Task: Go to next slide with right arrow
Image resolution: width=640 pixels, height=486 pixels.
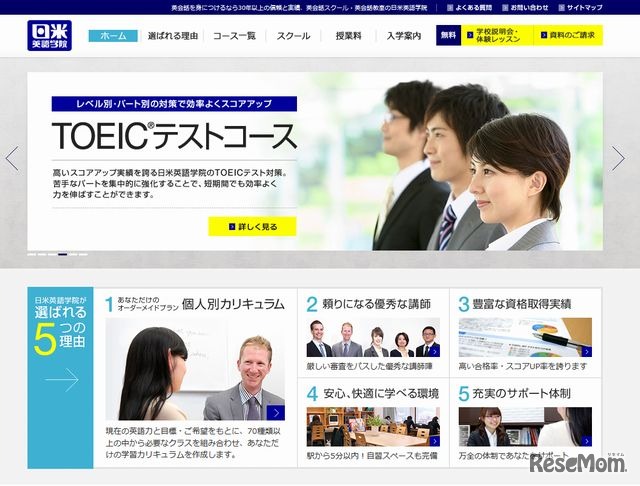Action: tap(618, 158)
